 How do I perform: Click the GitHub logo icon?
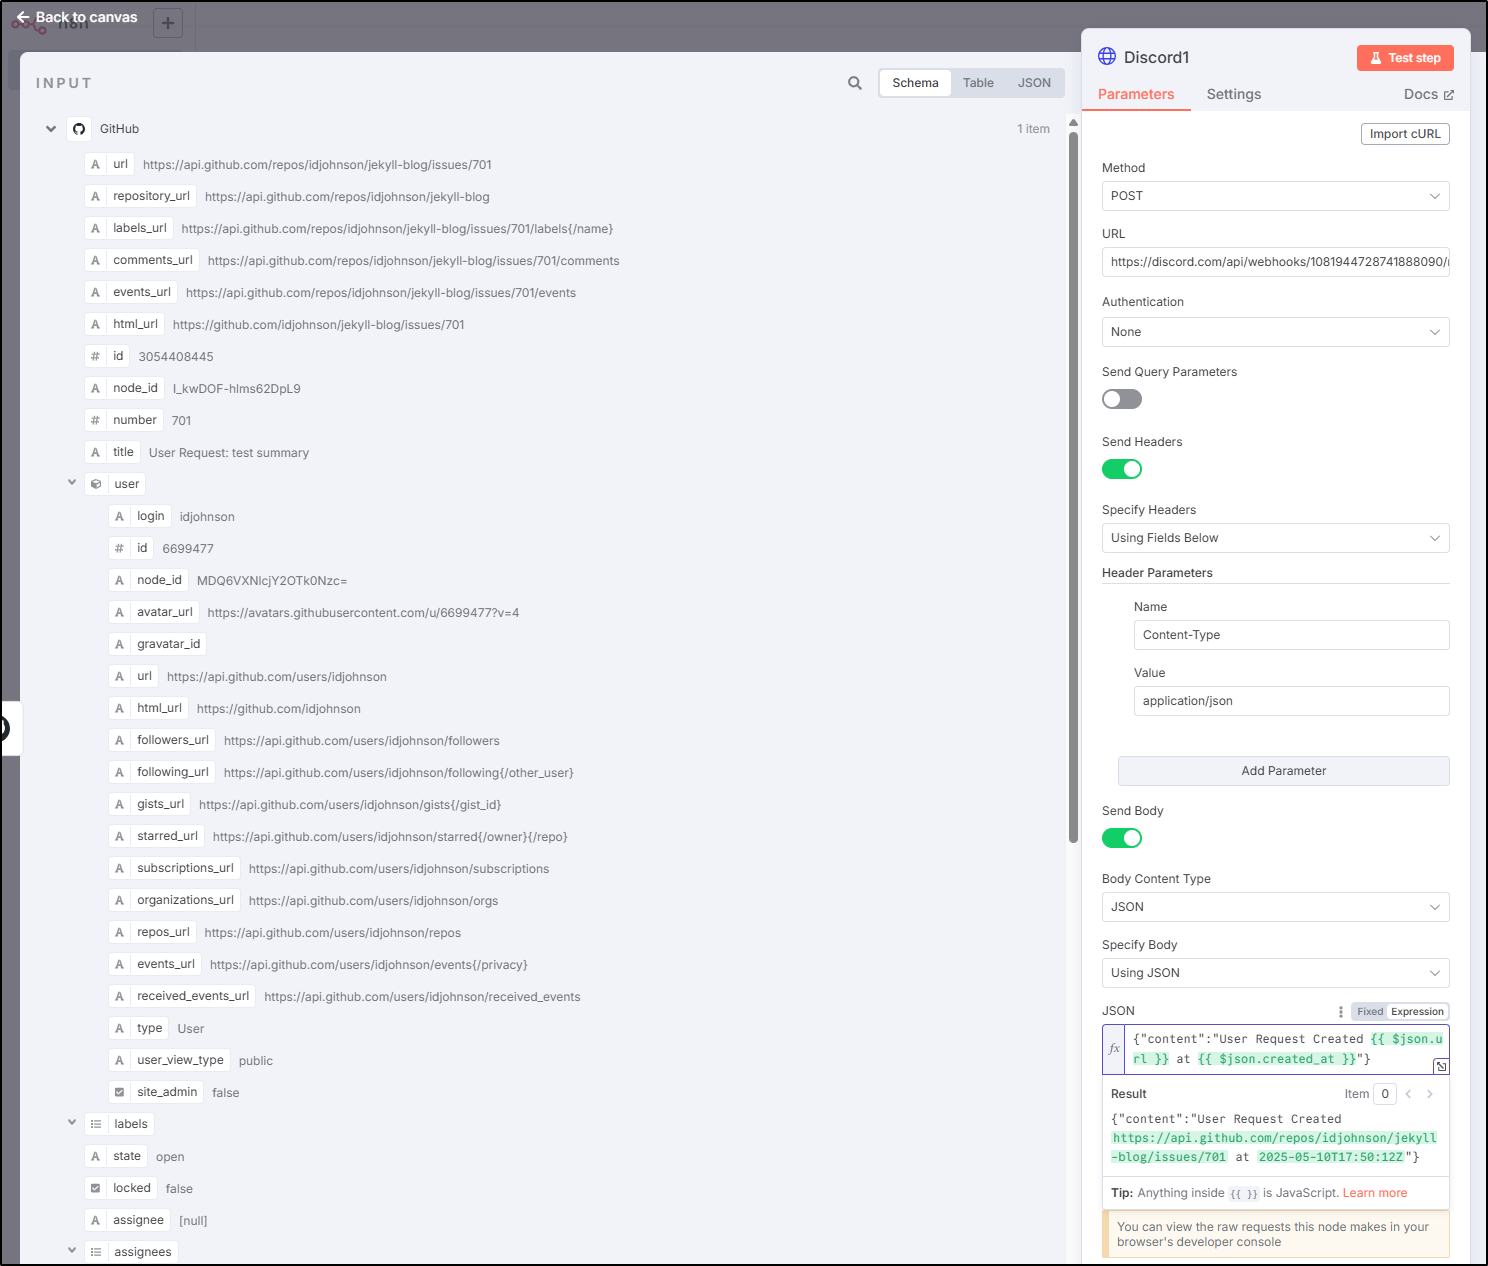[79, 129]
